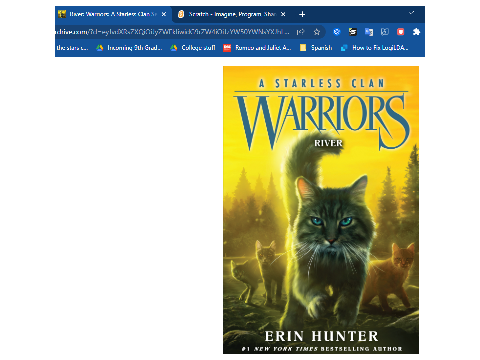
Task: Open the Romeo and Juliet bookmark
Action: (257, 48)
